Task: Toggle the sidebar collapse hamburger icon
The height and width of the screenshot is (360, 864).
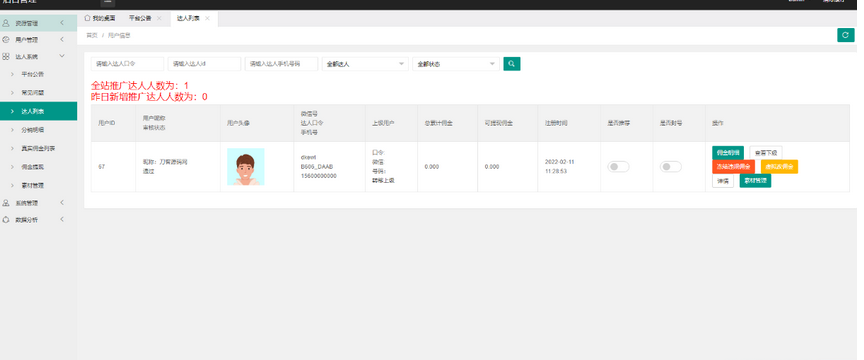Action: tap(107, 2)
